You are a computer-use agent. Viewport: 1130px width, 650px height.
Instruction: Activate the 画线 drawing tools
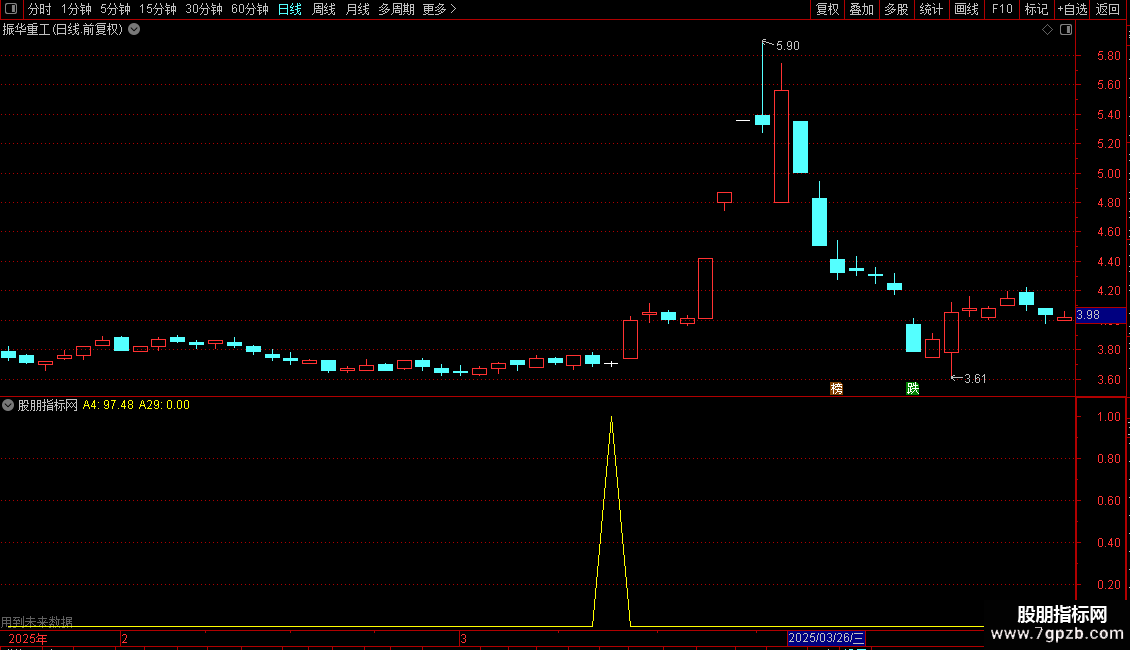click(x=966, y=9)
